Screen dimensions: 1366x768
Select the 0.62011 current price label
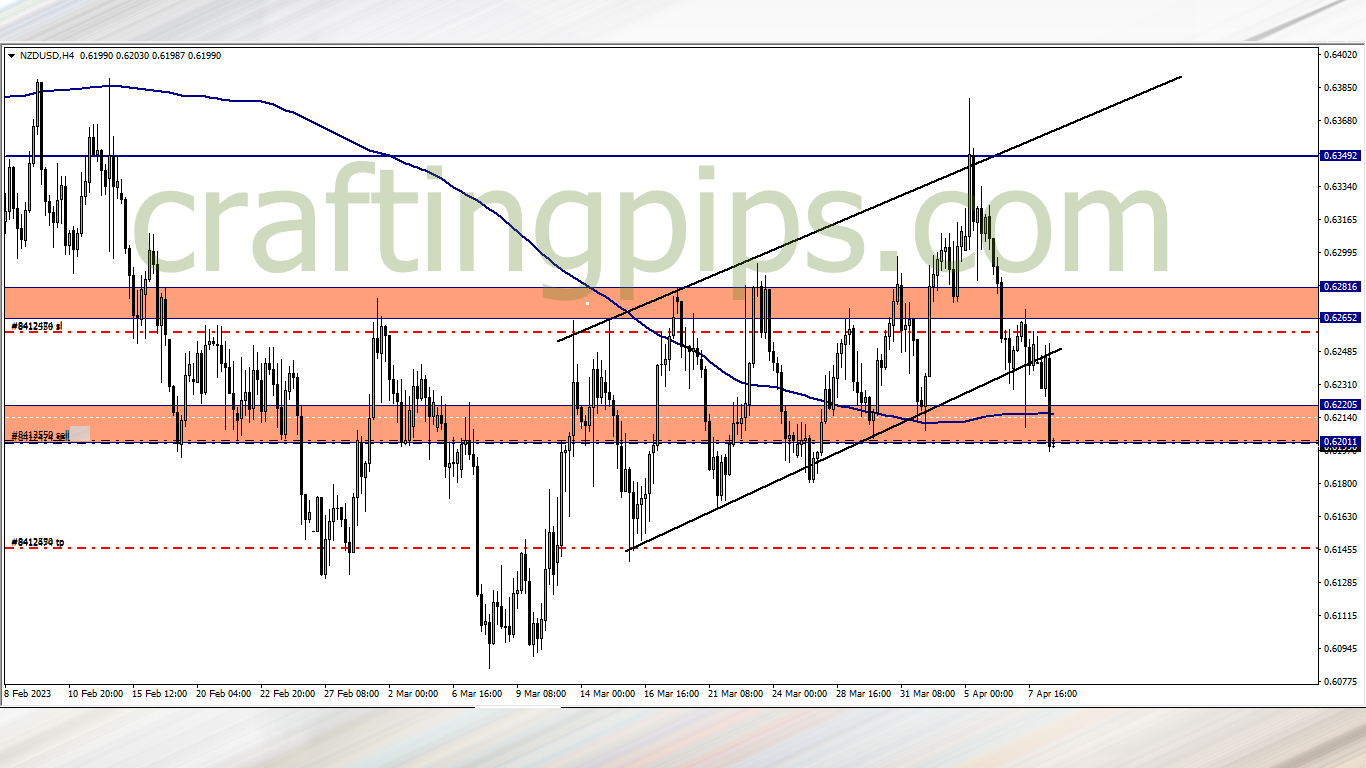1340,442
